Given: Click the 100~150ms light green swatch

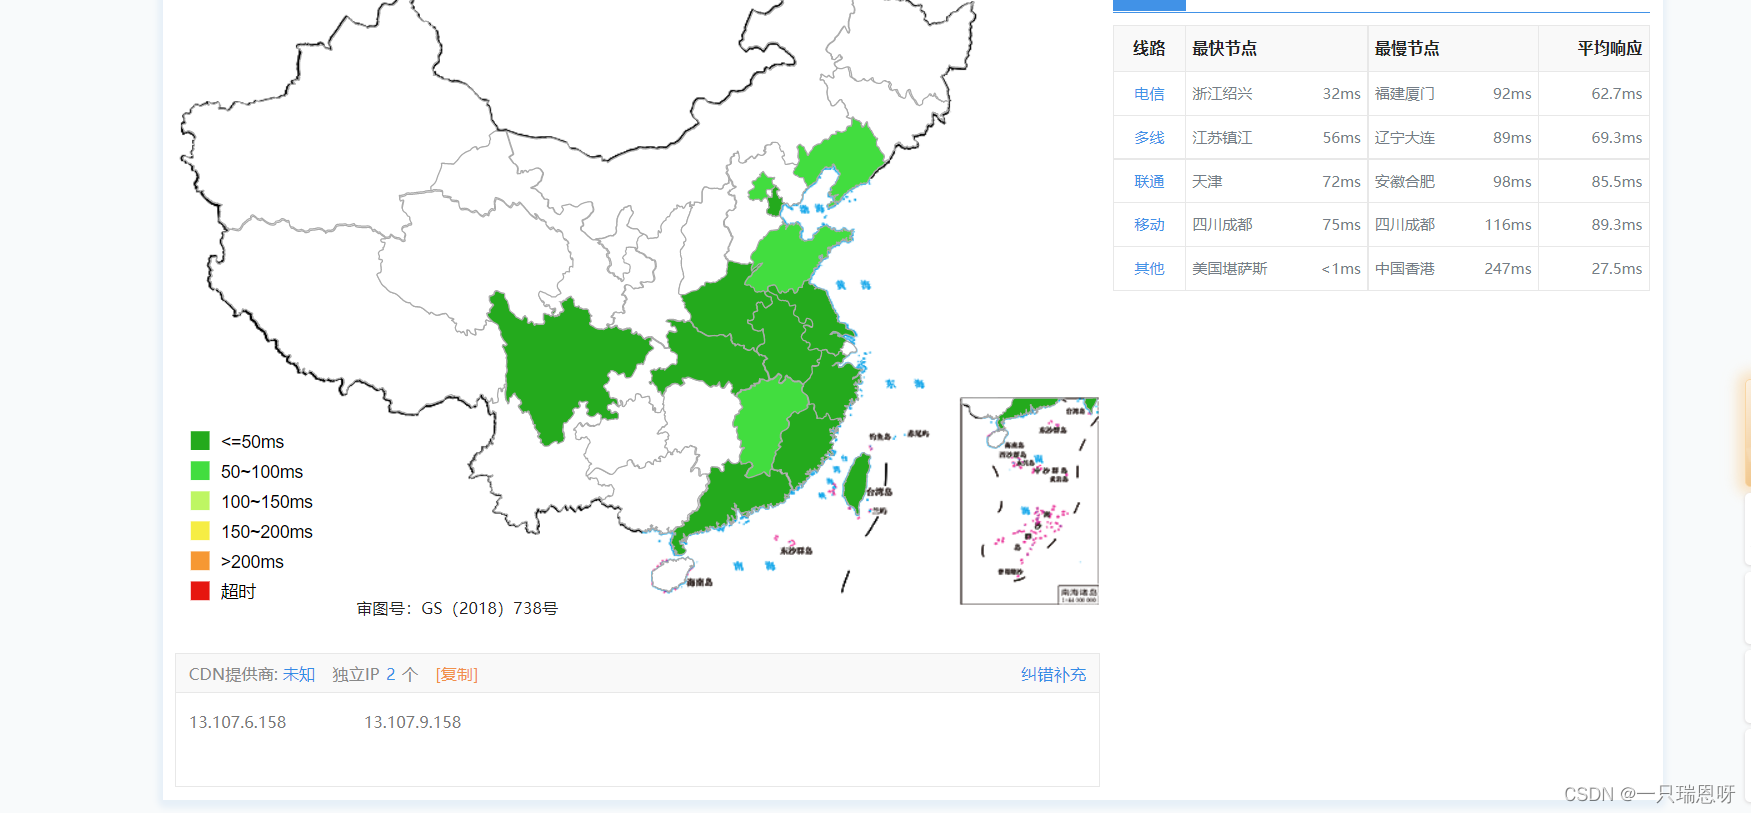Looking at the screenshot, I should tap(200, 501).
